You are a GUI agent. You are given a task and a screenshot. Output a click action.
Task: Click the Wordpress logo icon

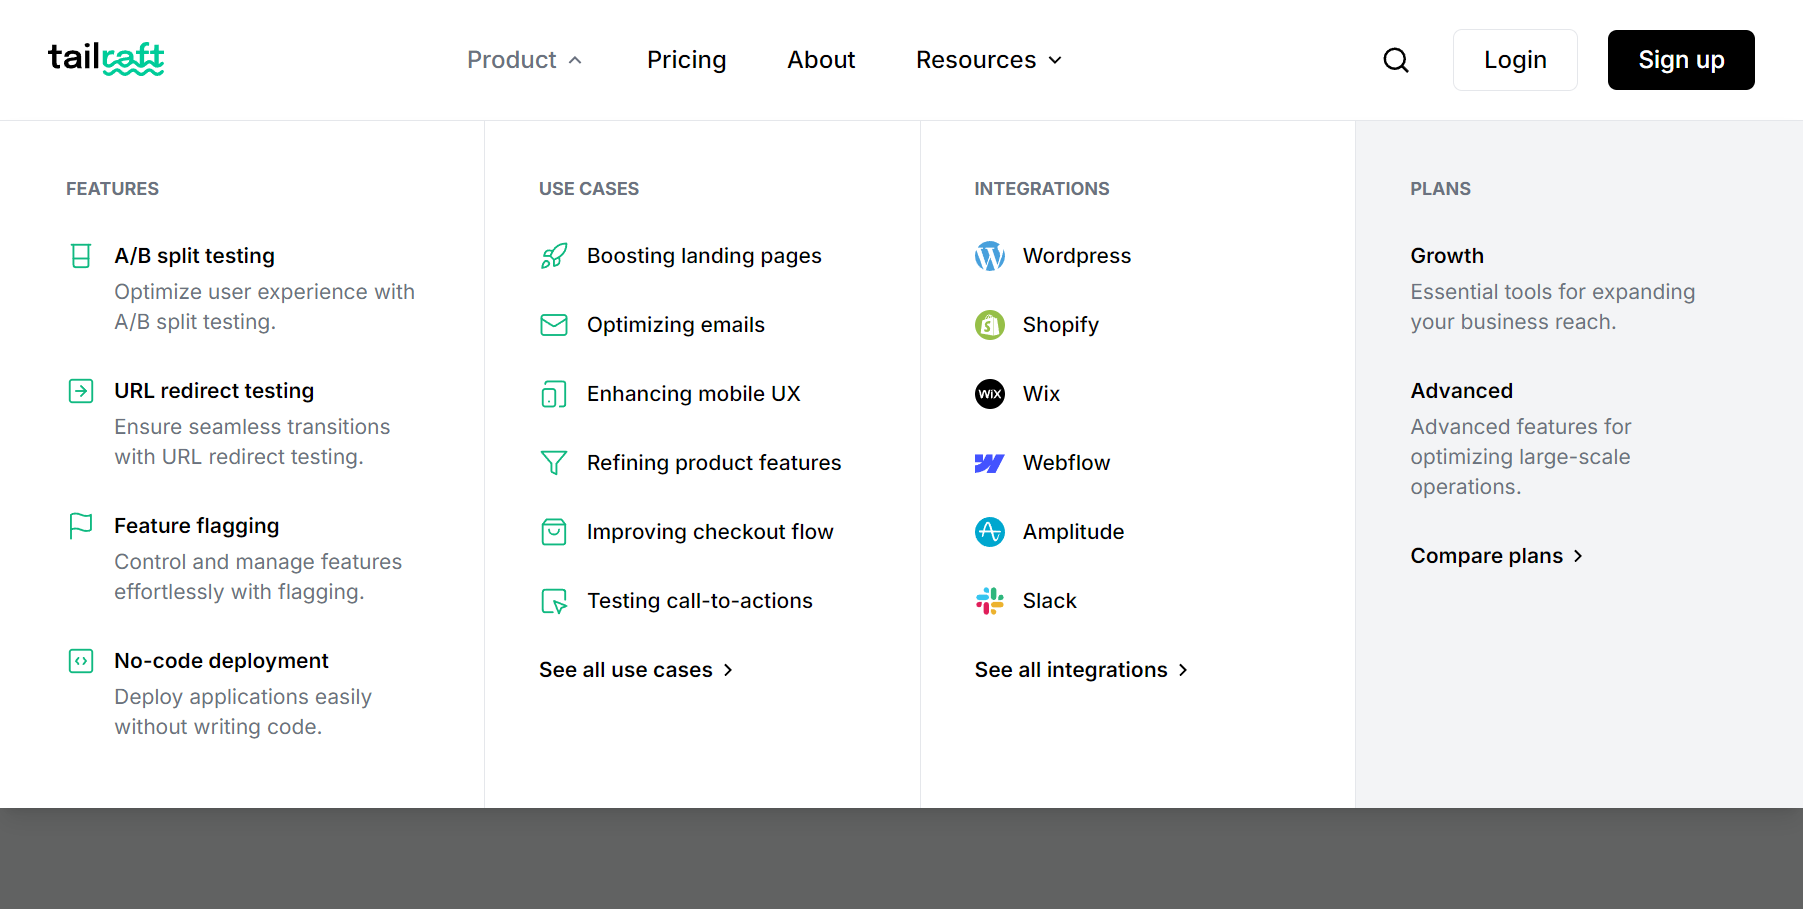point(989,256)
